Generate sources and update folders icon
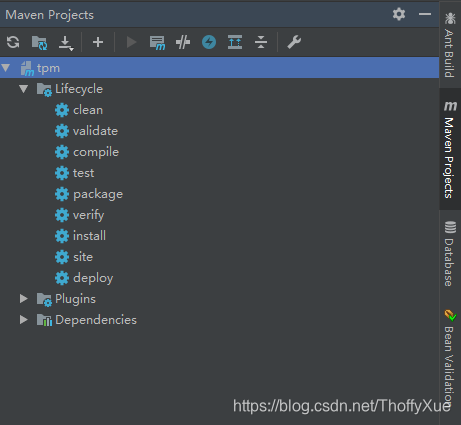Screen dimensions: 461x425 coord(39,42)
